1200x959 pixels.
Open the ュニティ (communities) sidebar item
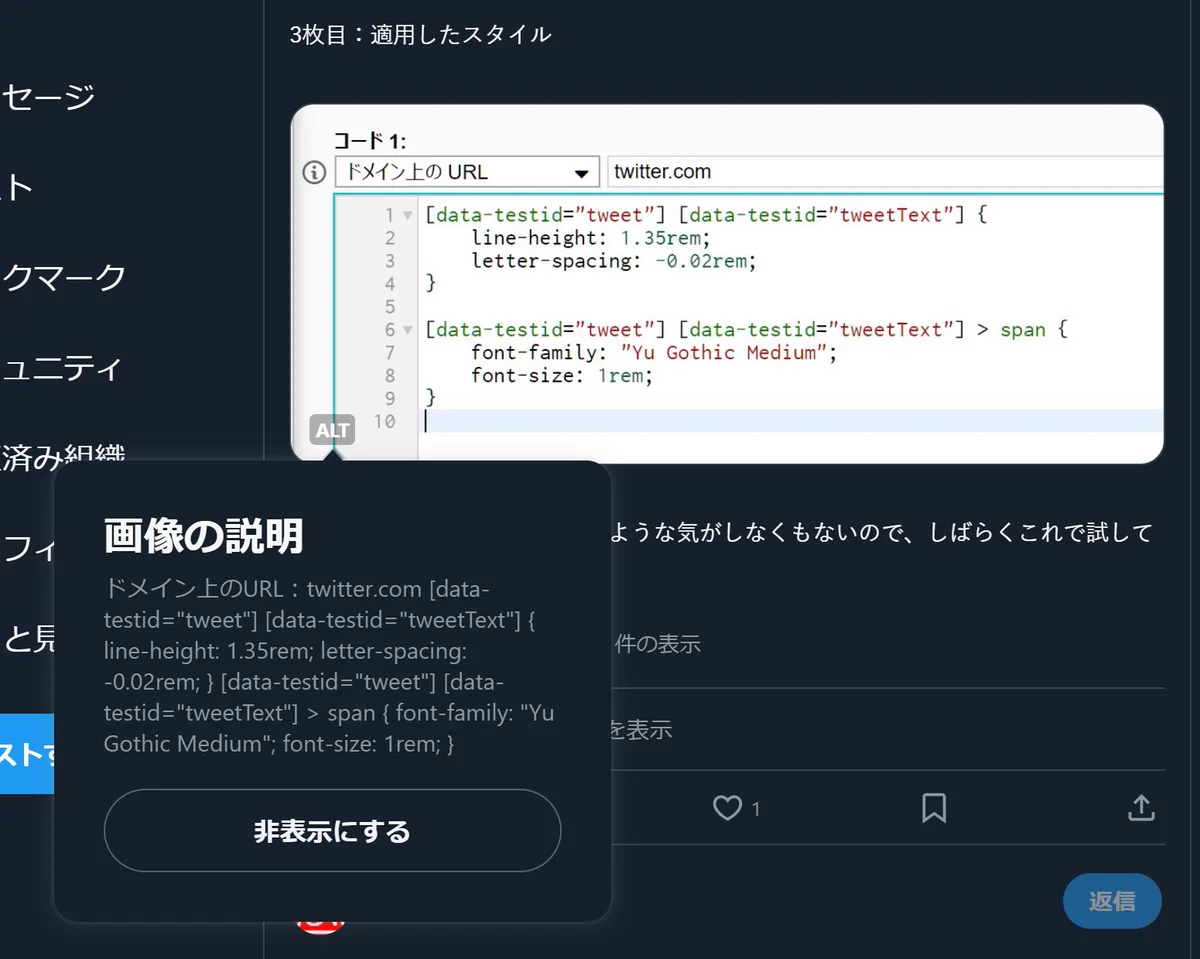pos(61,368)
